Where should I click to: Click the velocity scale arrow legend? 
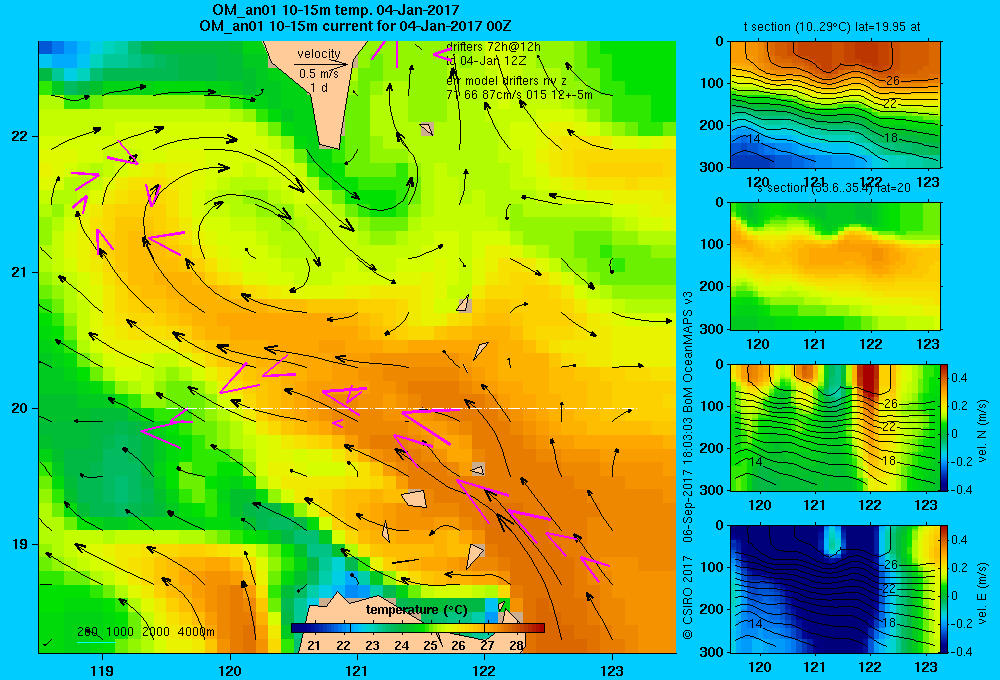click(322, 64)
